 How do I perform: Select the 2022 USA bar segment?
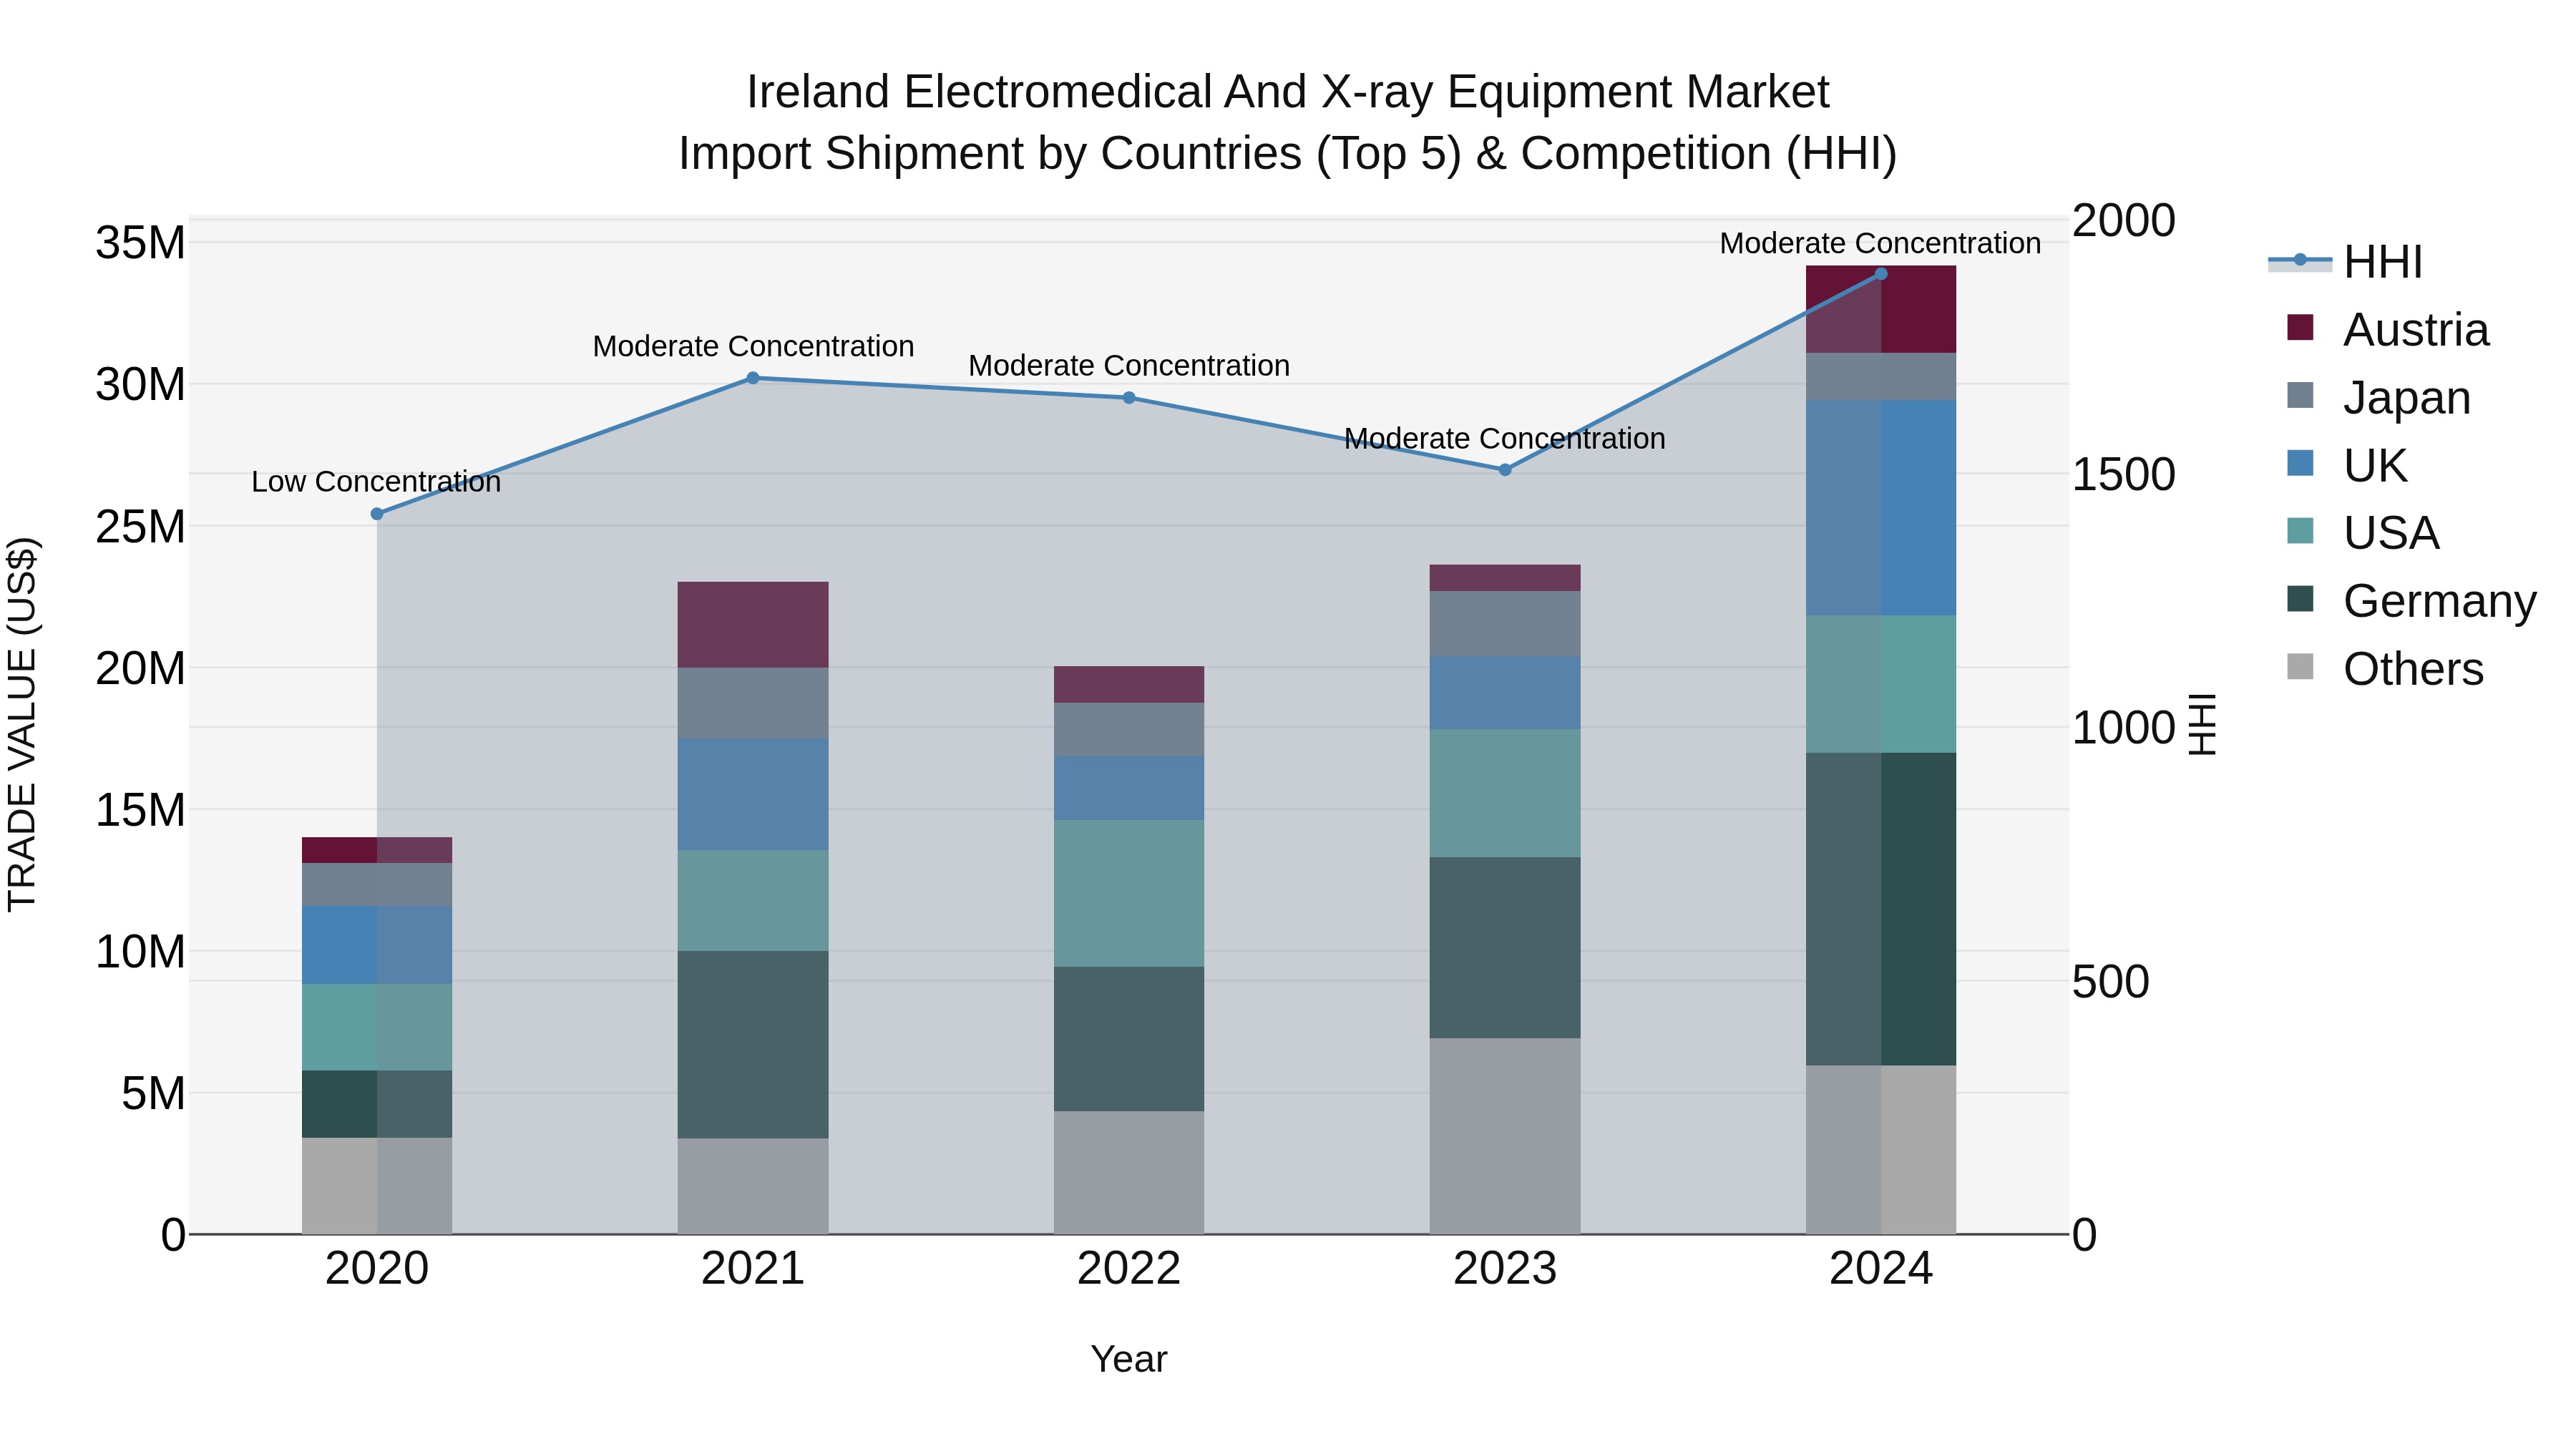[1129, 894]
